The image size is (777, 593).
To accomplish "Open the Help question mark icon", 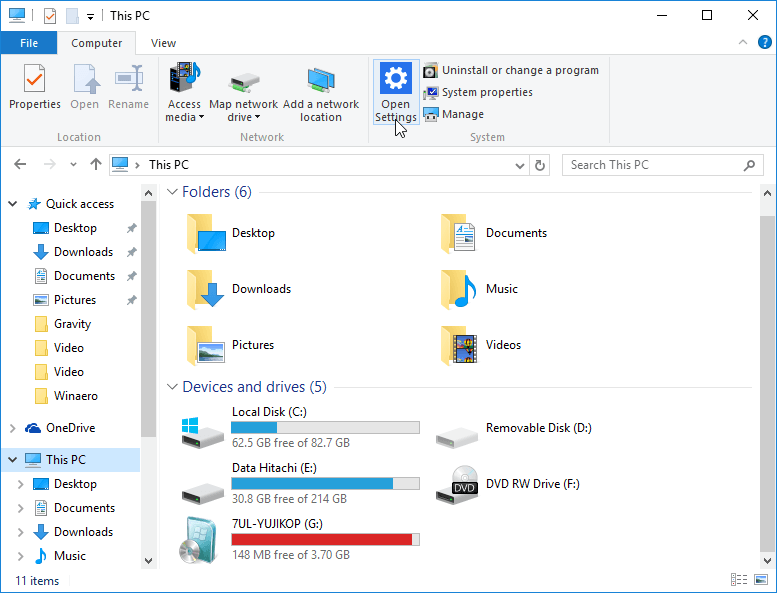I will [x=765, y=43].
